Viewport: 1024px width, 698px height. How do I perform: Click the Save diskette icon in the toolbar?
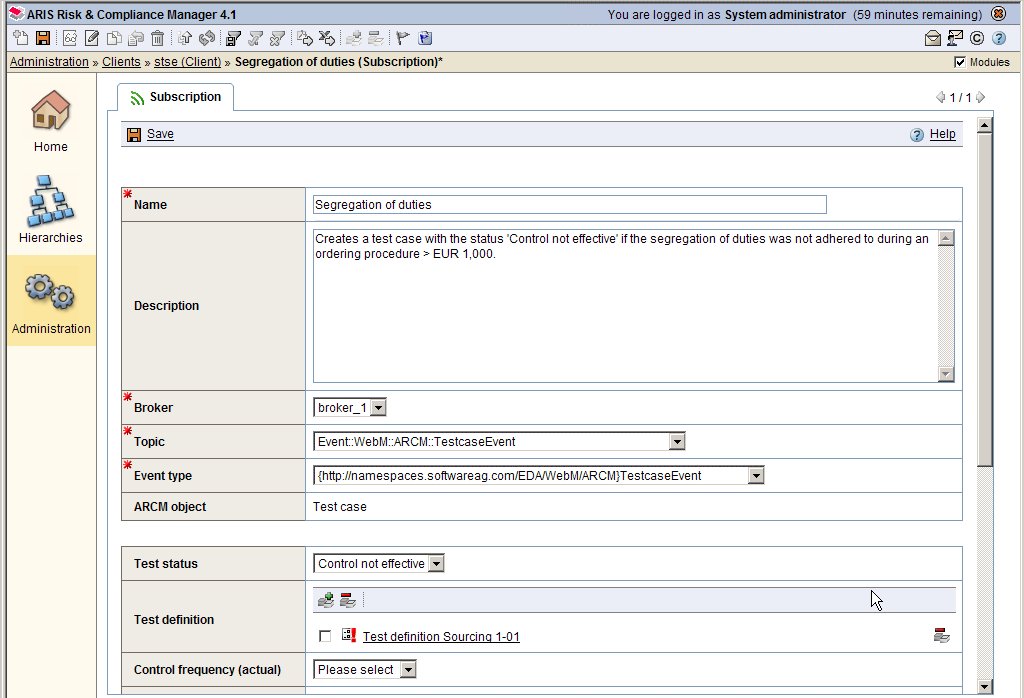click(41, 38)
